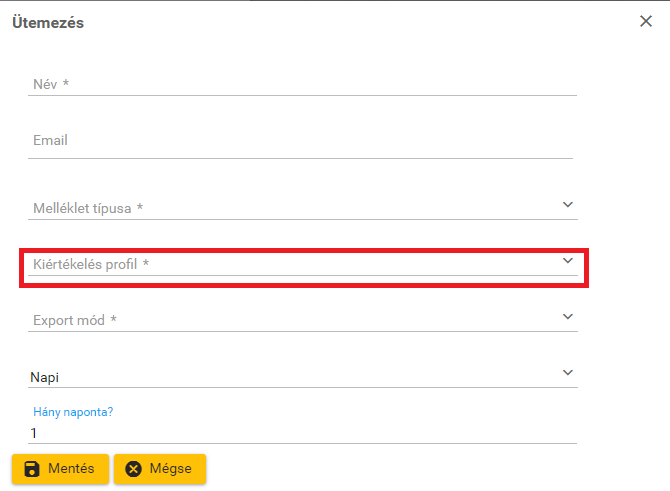This screenshot has width=670, height=491.
Task: Click the Név placeholder label text
Action: 51,84
